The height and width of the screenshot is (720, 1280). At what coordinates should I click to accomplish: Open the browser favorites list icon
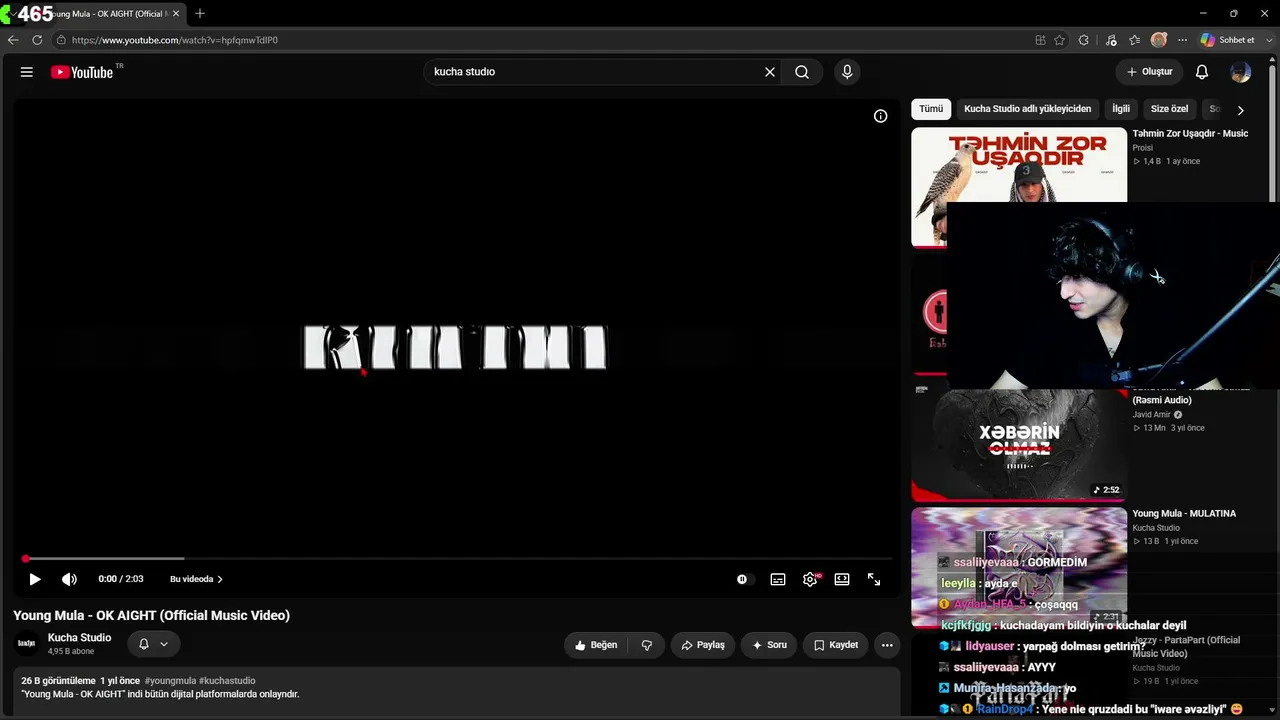pos(1135,40)
